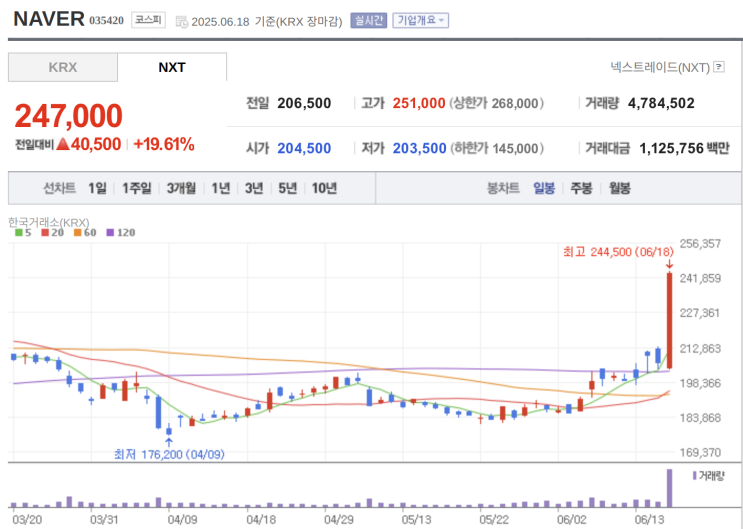Select the NXT tab
Screen dimensions: 743x529
[x=172, y=67]
